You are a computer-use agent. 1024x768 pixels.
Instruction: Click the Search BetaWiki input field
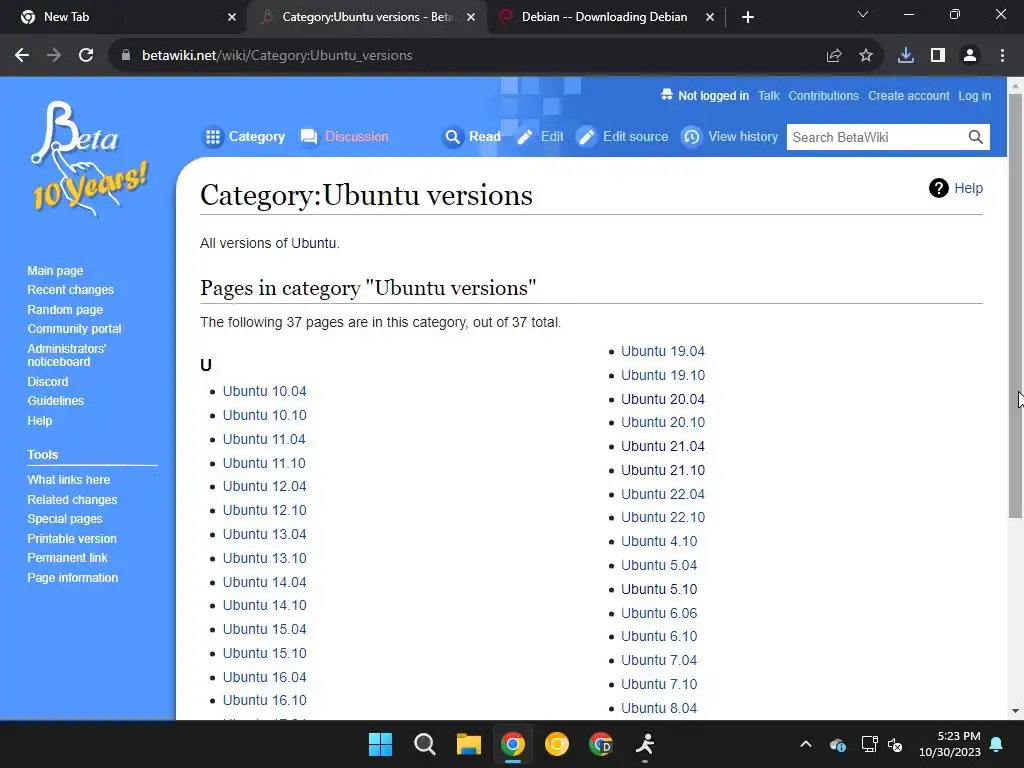876,137
